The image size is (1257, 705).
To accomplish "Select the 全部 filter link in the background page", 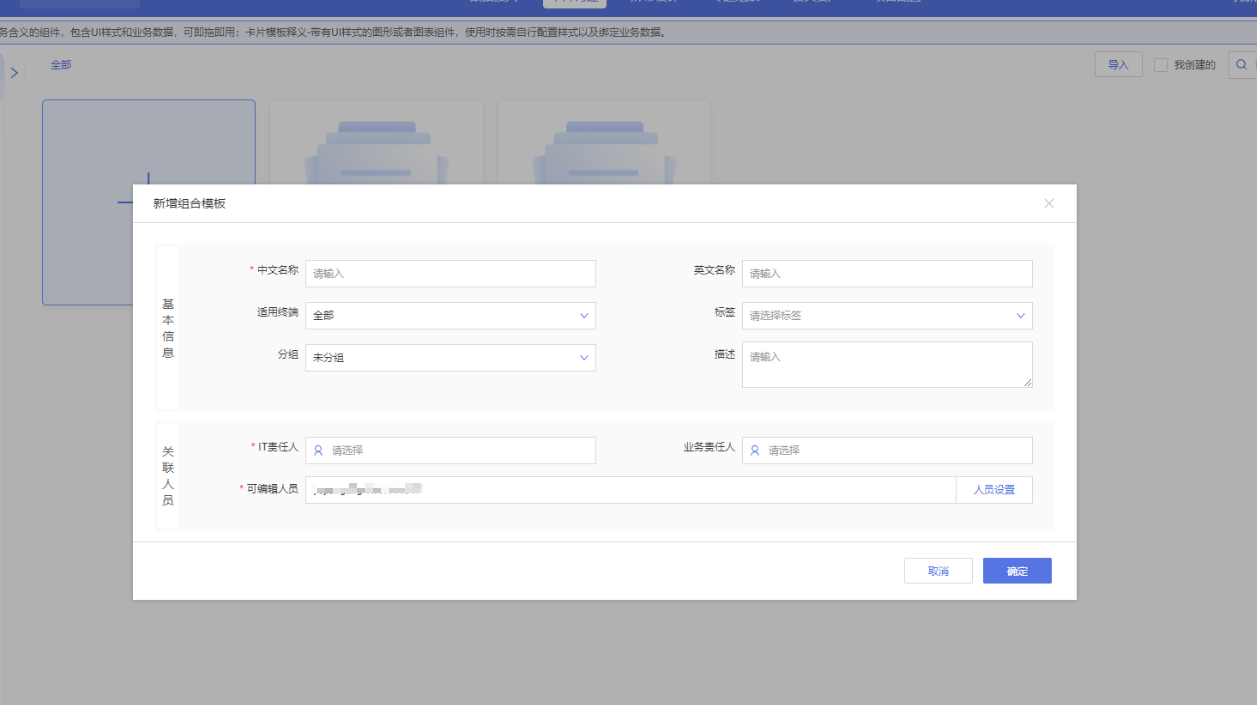I will pyautogui.click(x=61, y=65).
